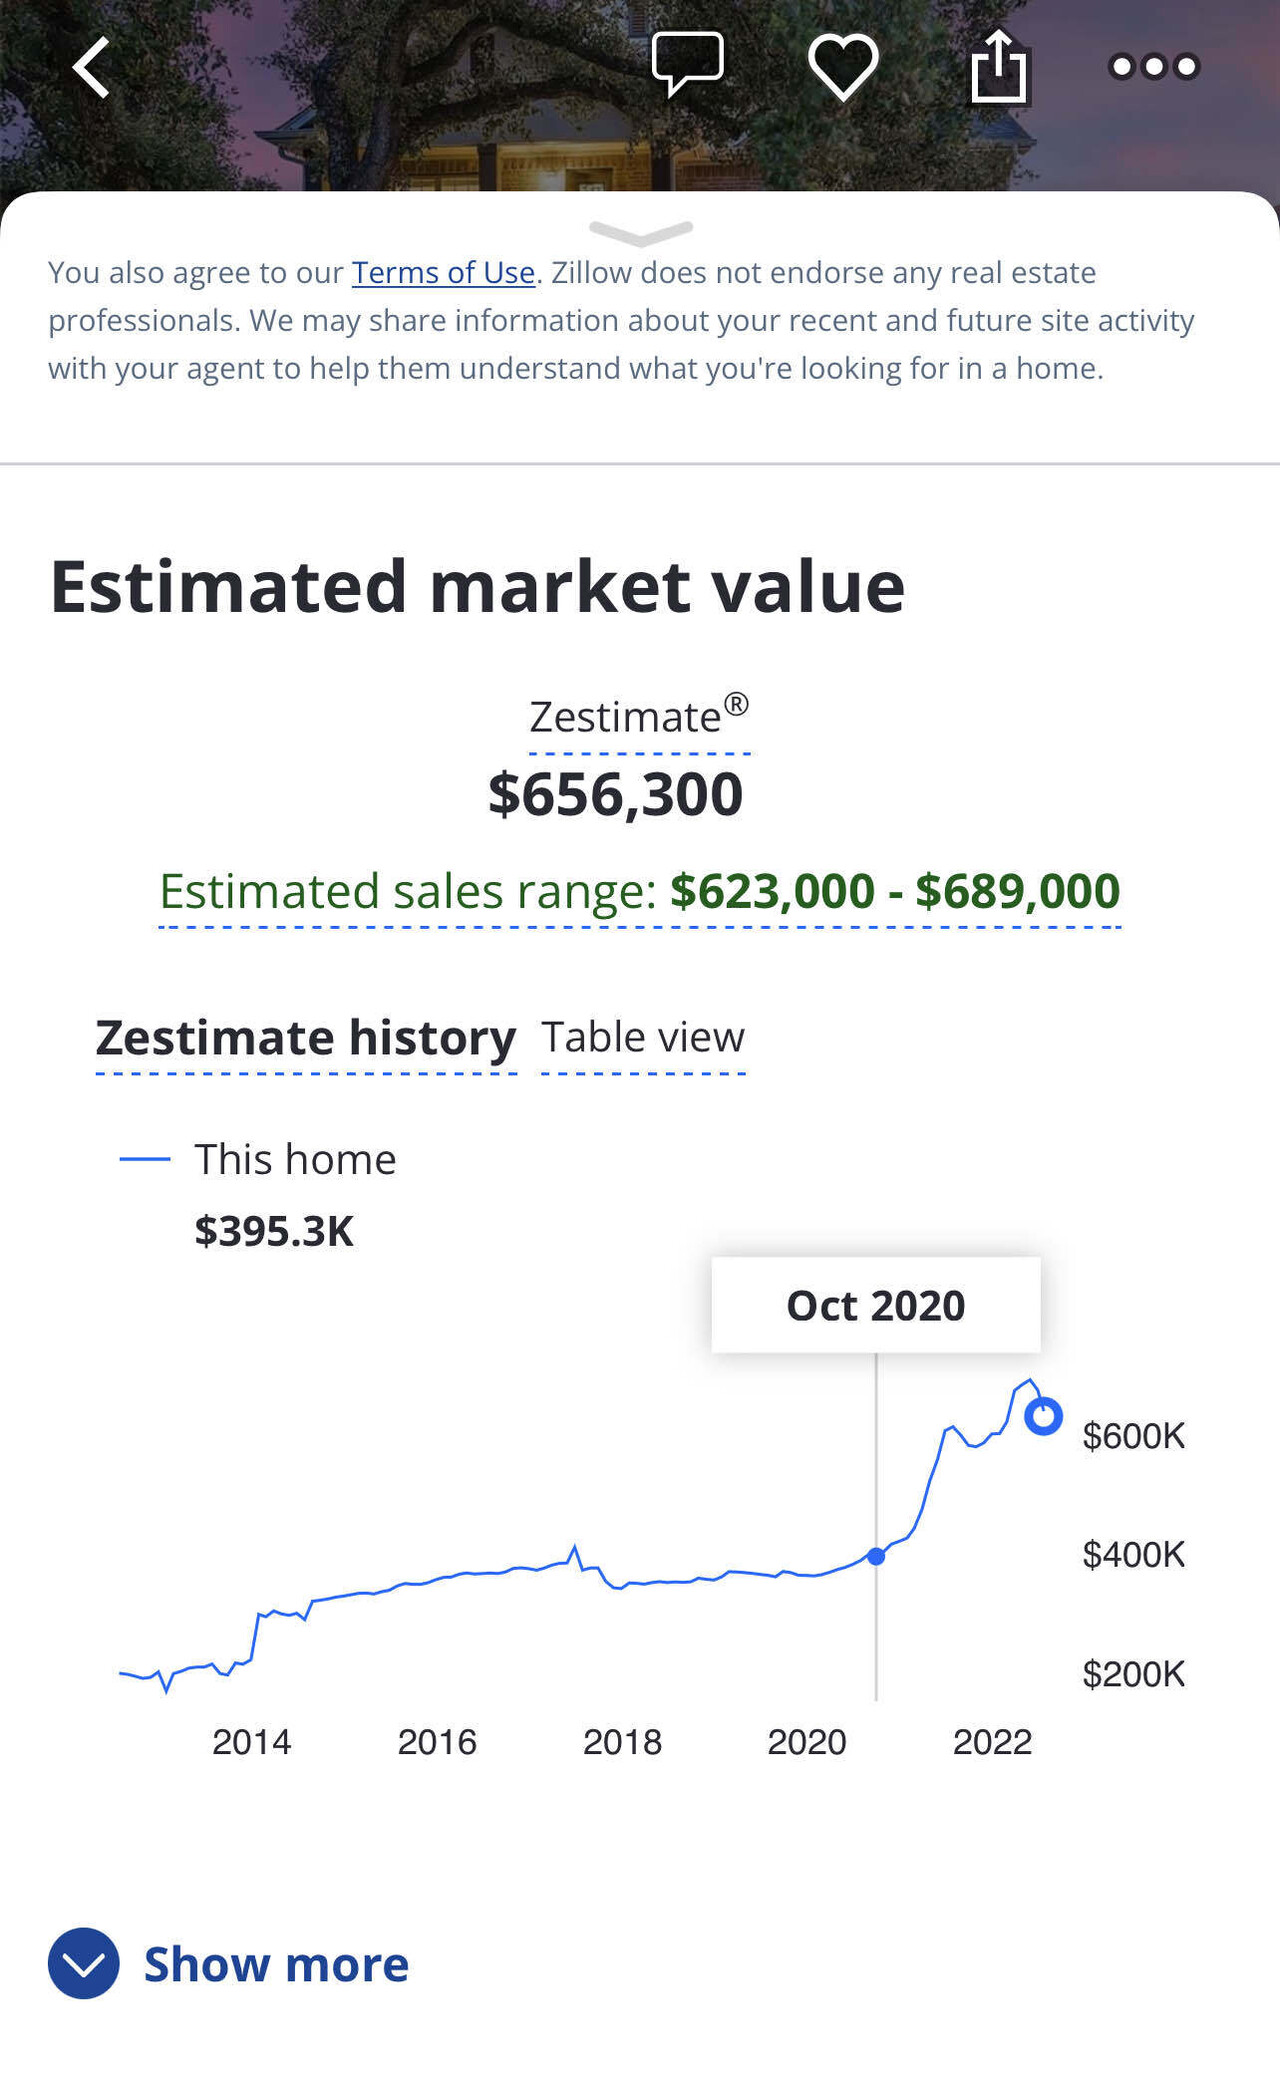Tap the Show more text

(276, 1964)
